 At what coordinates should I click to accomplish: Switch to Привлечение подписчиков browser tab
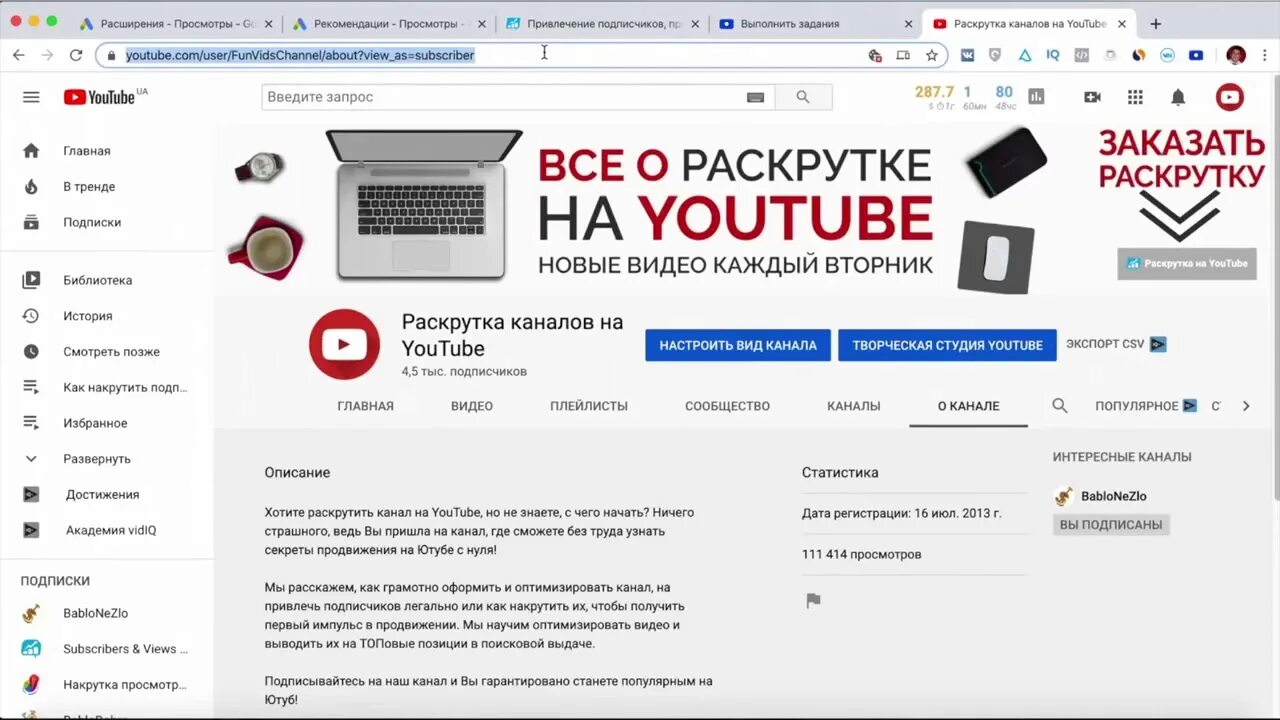coord(604,23)
